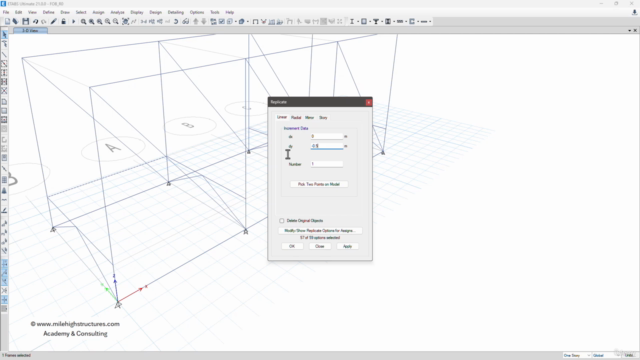Open the Analyze menu

[117, 12]
